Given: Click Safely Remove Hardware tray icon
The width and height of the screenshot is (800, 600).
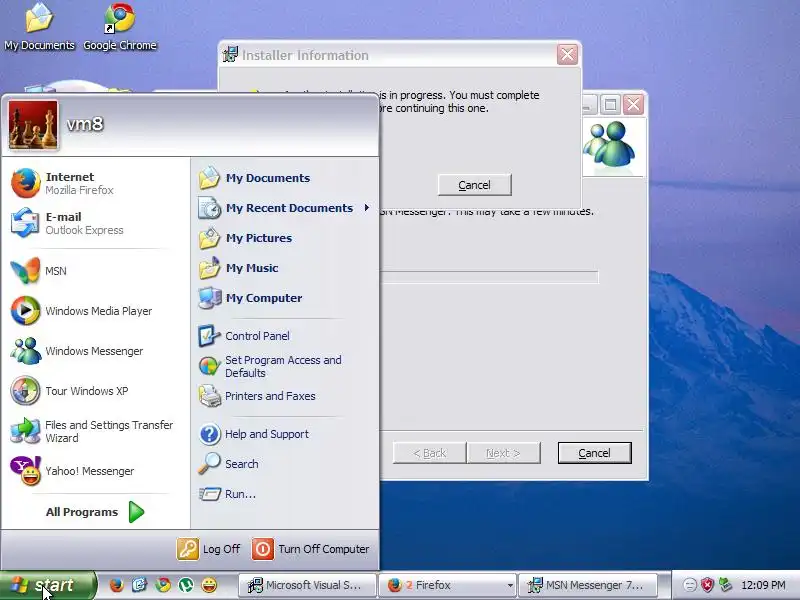Looking at the screenshot, I should (x=724, y=585).
